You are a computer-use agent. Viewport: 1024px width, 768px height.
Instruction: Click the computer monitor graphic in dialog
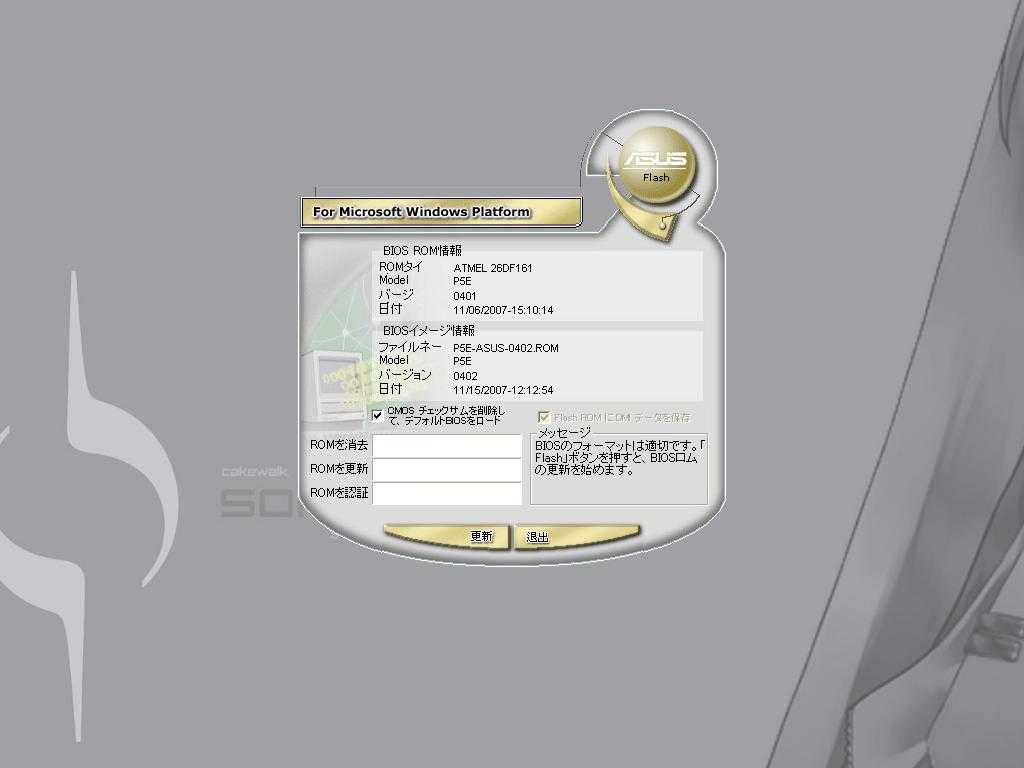tap(338, 385)
